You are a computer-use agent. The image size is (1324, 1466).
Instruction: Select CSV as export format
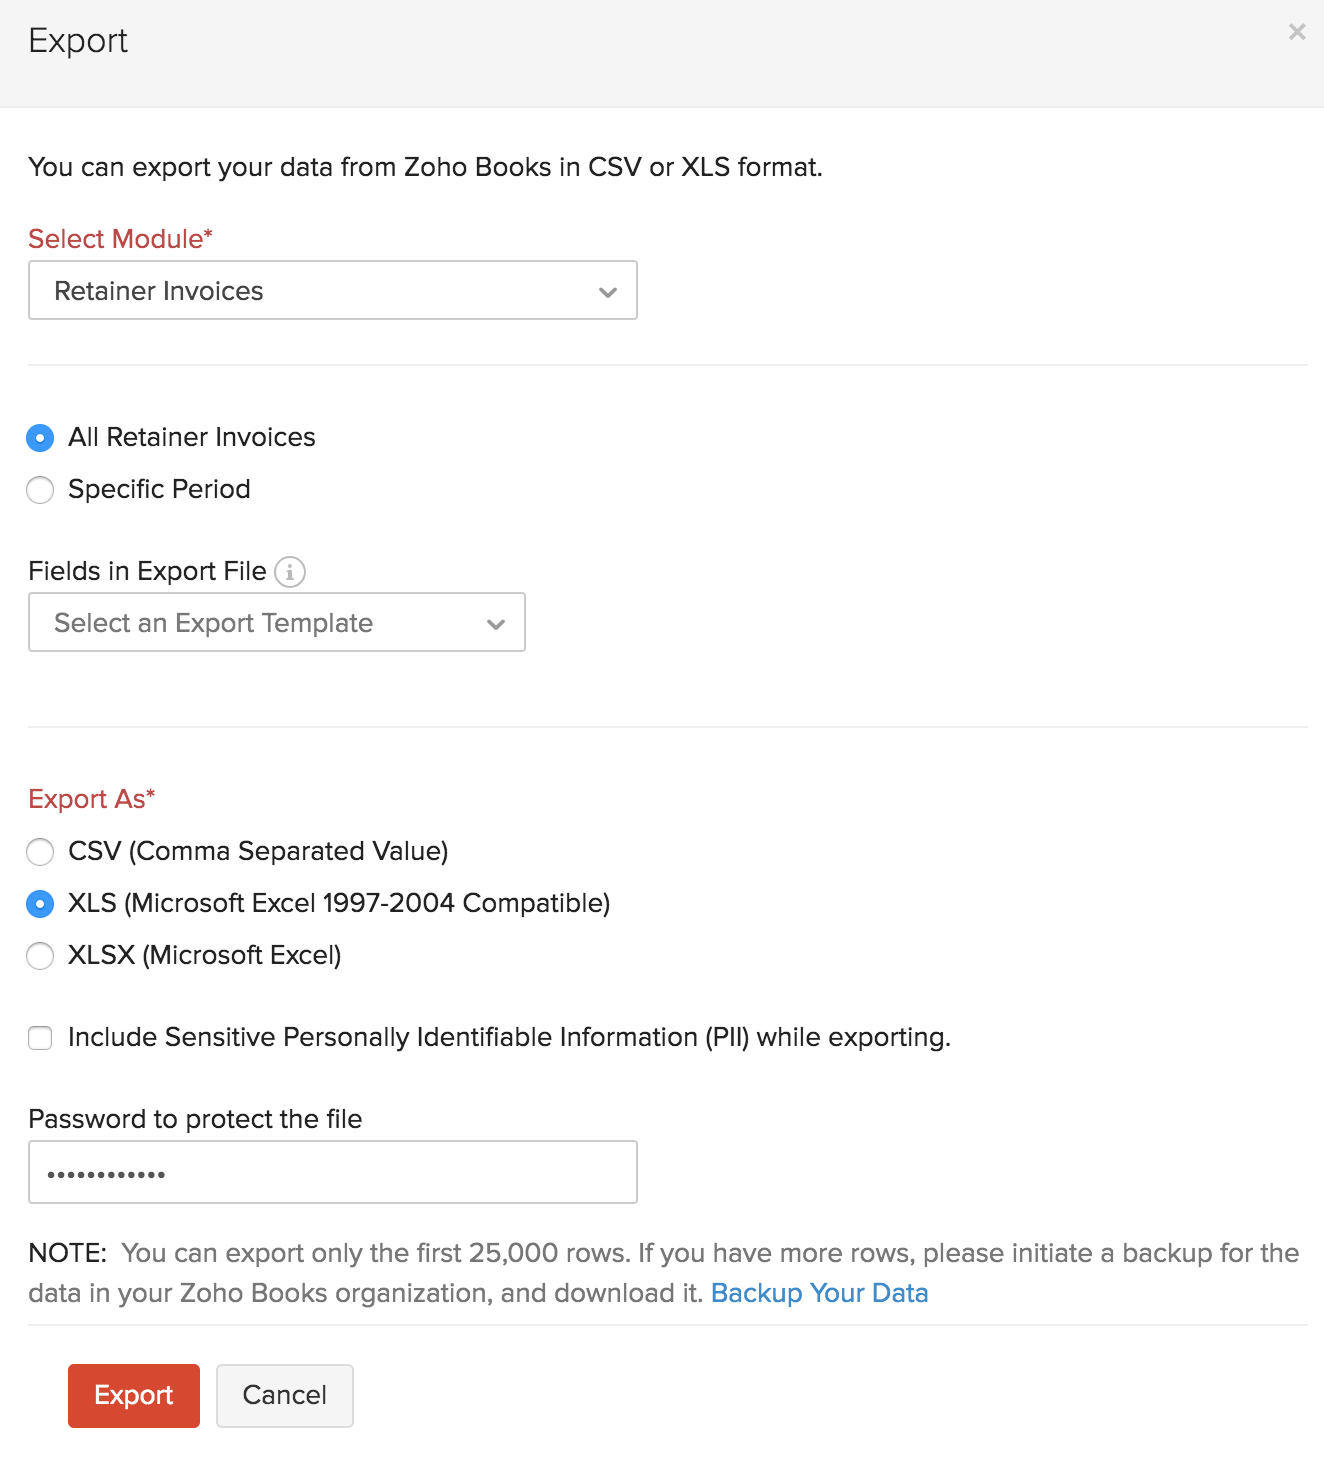tap(40, 852)
